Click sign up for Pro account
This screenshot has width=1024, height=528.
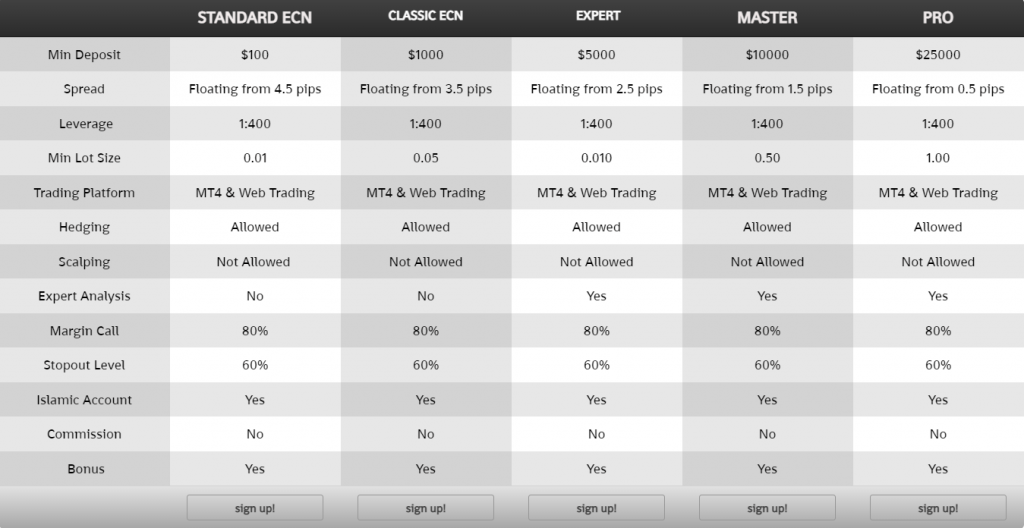tap(938, 508)
